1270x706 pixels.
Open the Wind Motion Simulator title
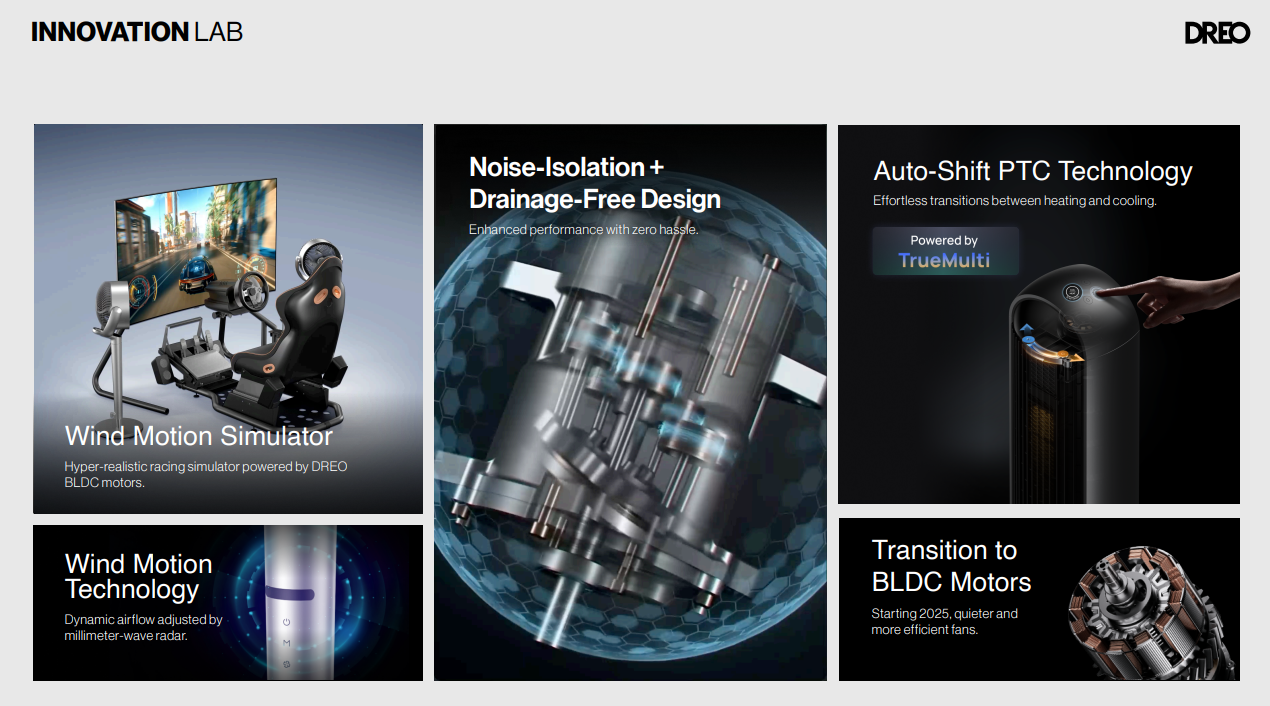coord(198,436)
